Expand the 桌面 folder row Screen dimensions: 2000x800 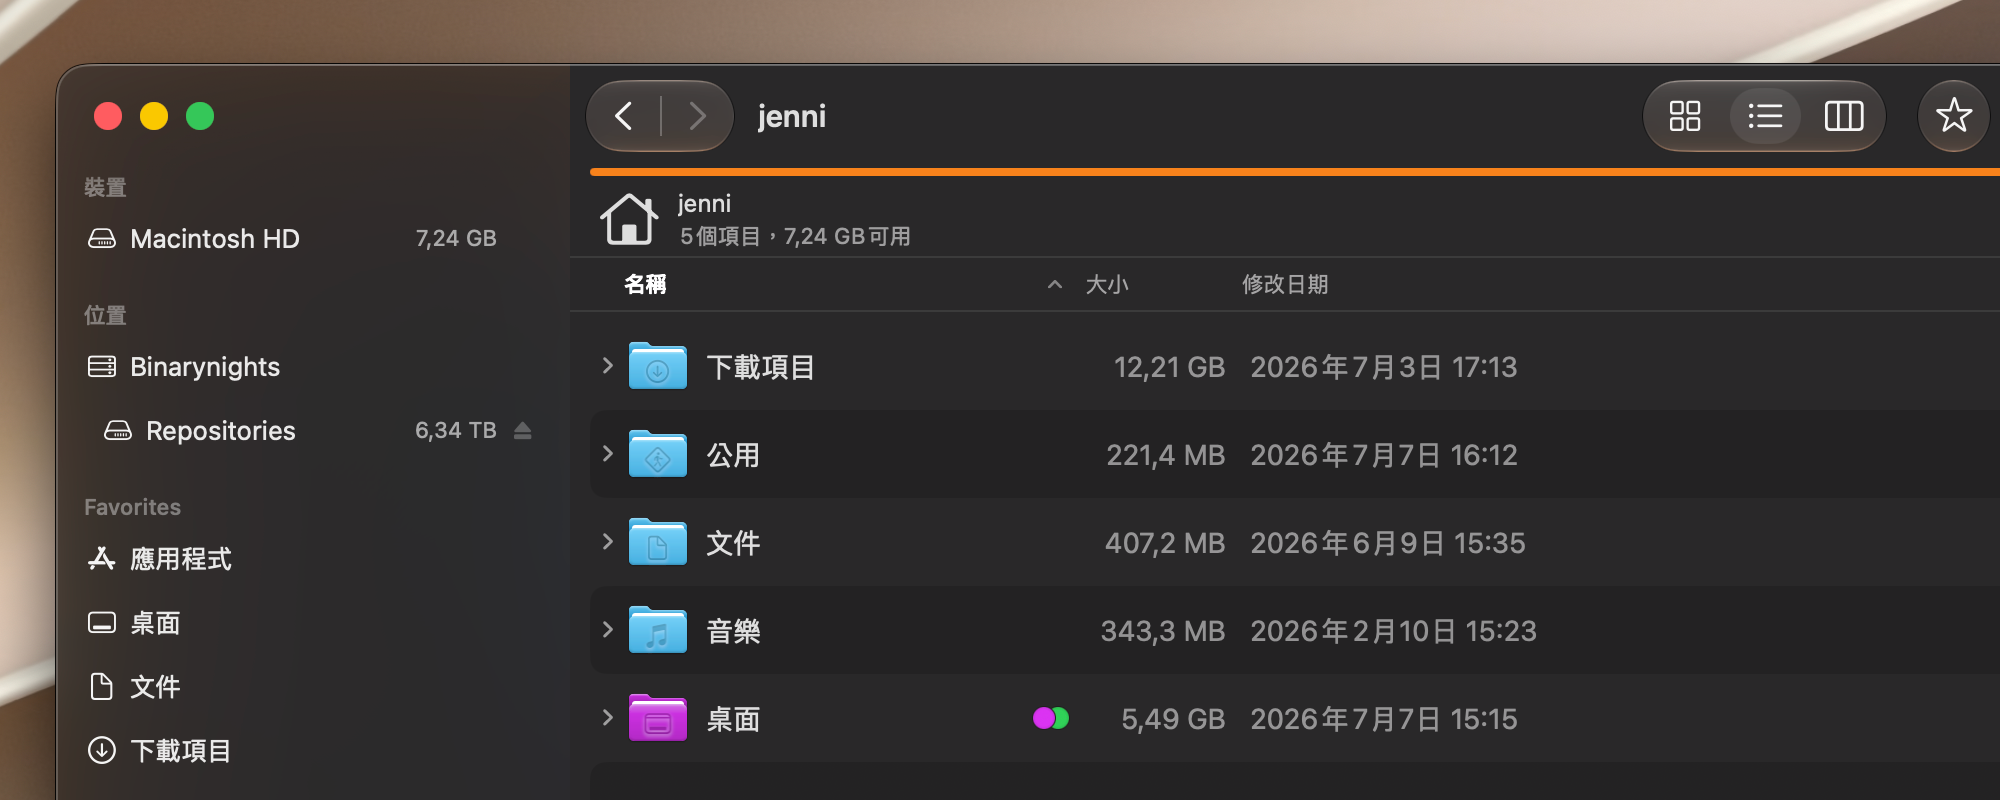pos(607,718)
